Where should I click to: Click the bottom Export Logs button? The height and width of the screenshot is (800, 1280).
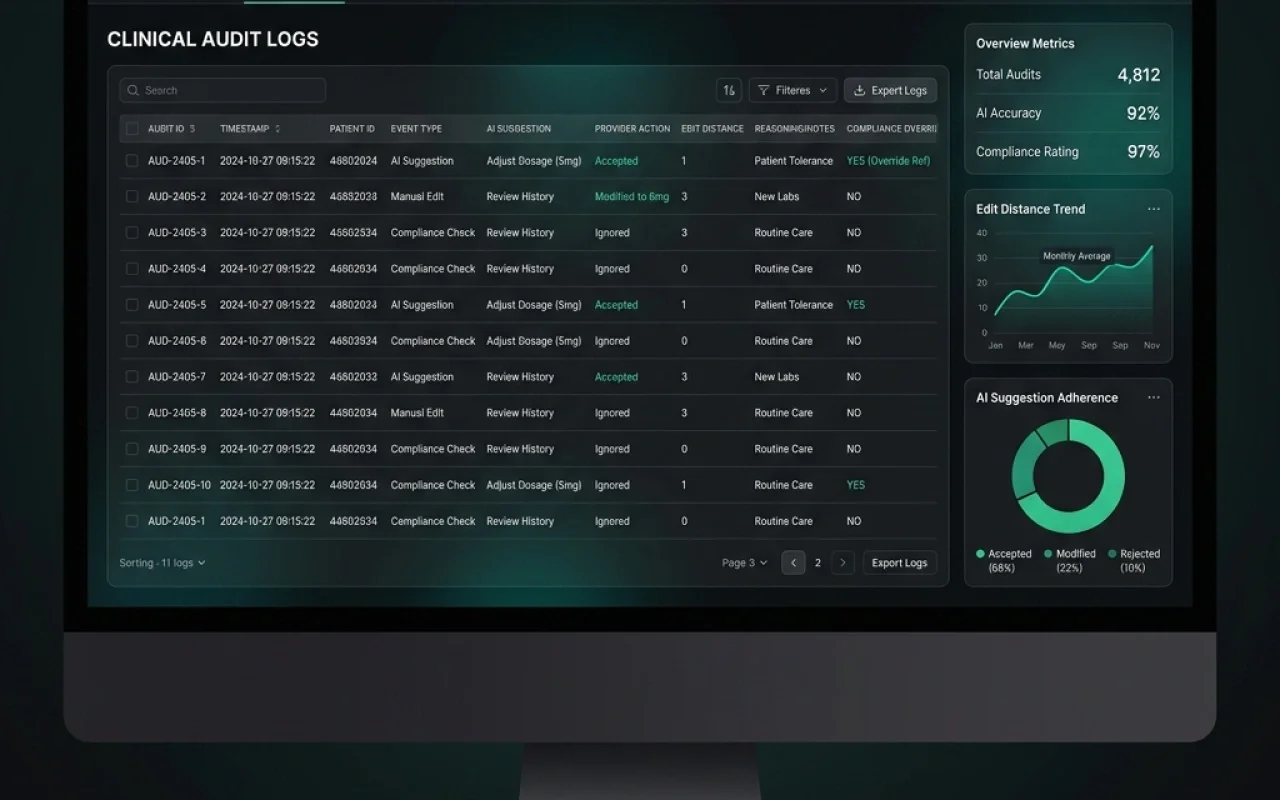tap(900, 563)
